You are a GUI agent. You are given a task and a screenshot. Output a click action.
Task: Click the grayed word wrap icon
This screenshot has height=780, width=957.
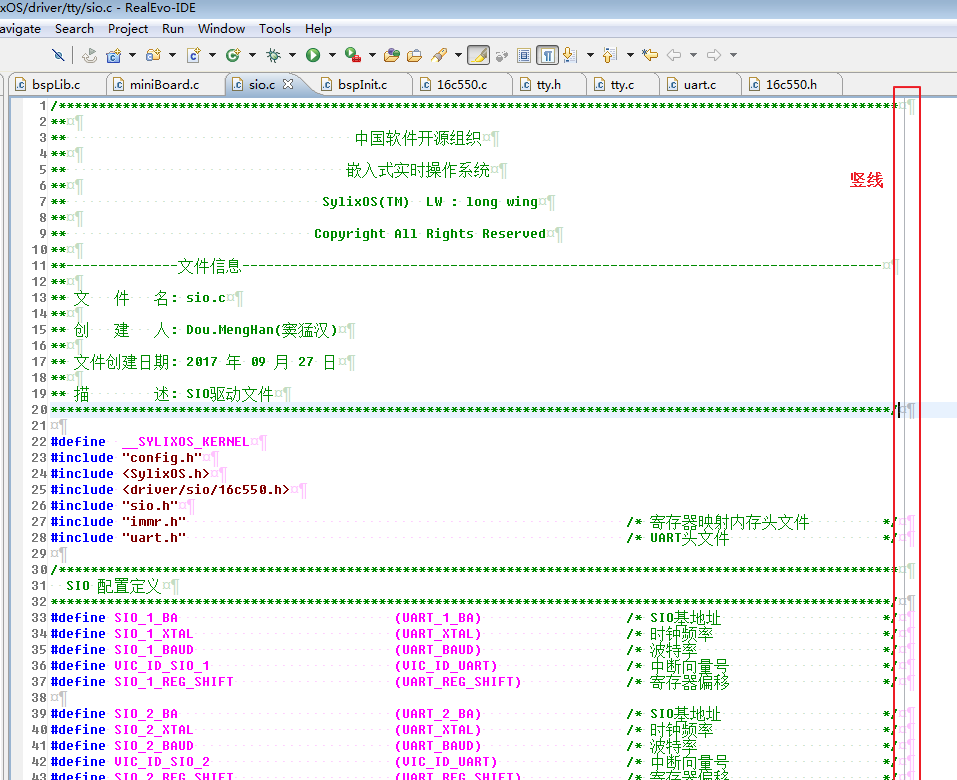coord(502,56)
